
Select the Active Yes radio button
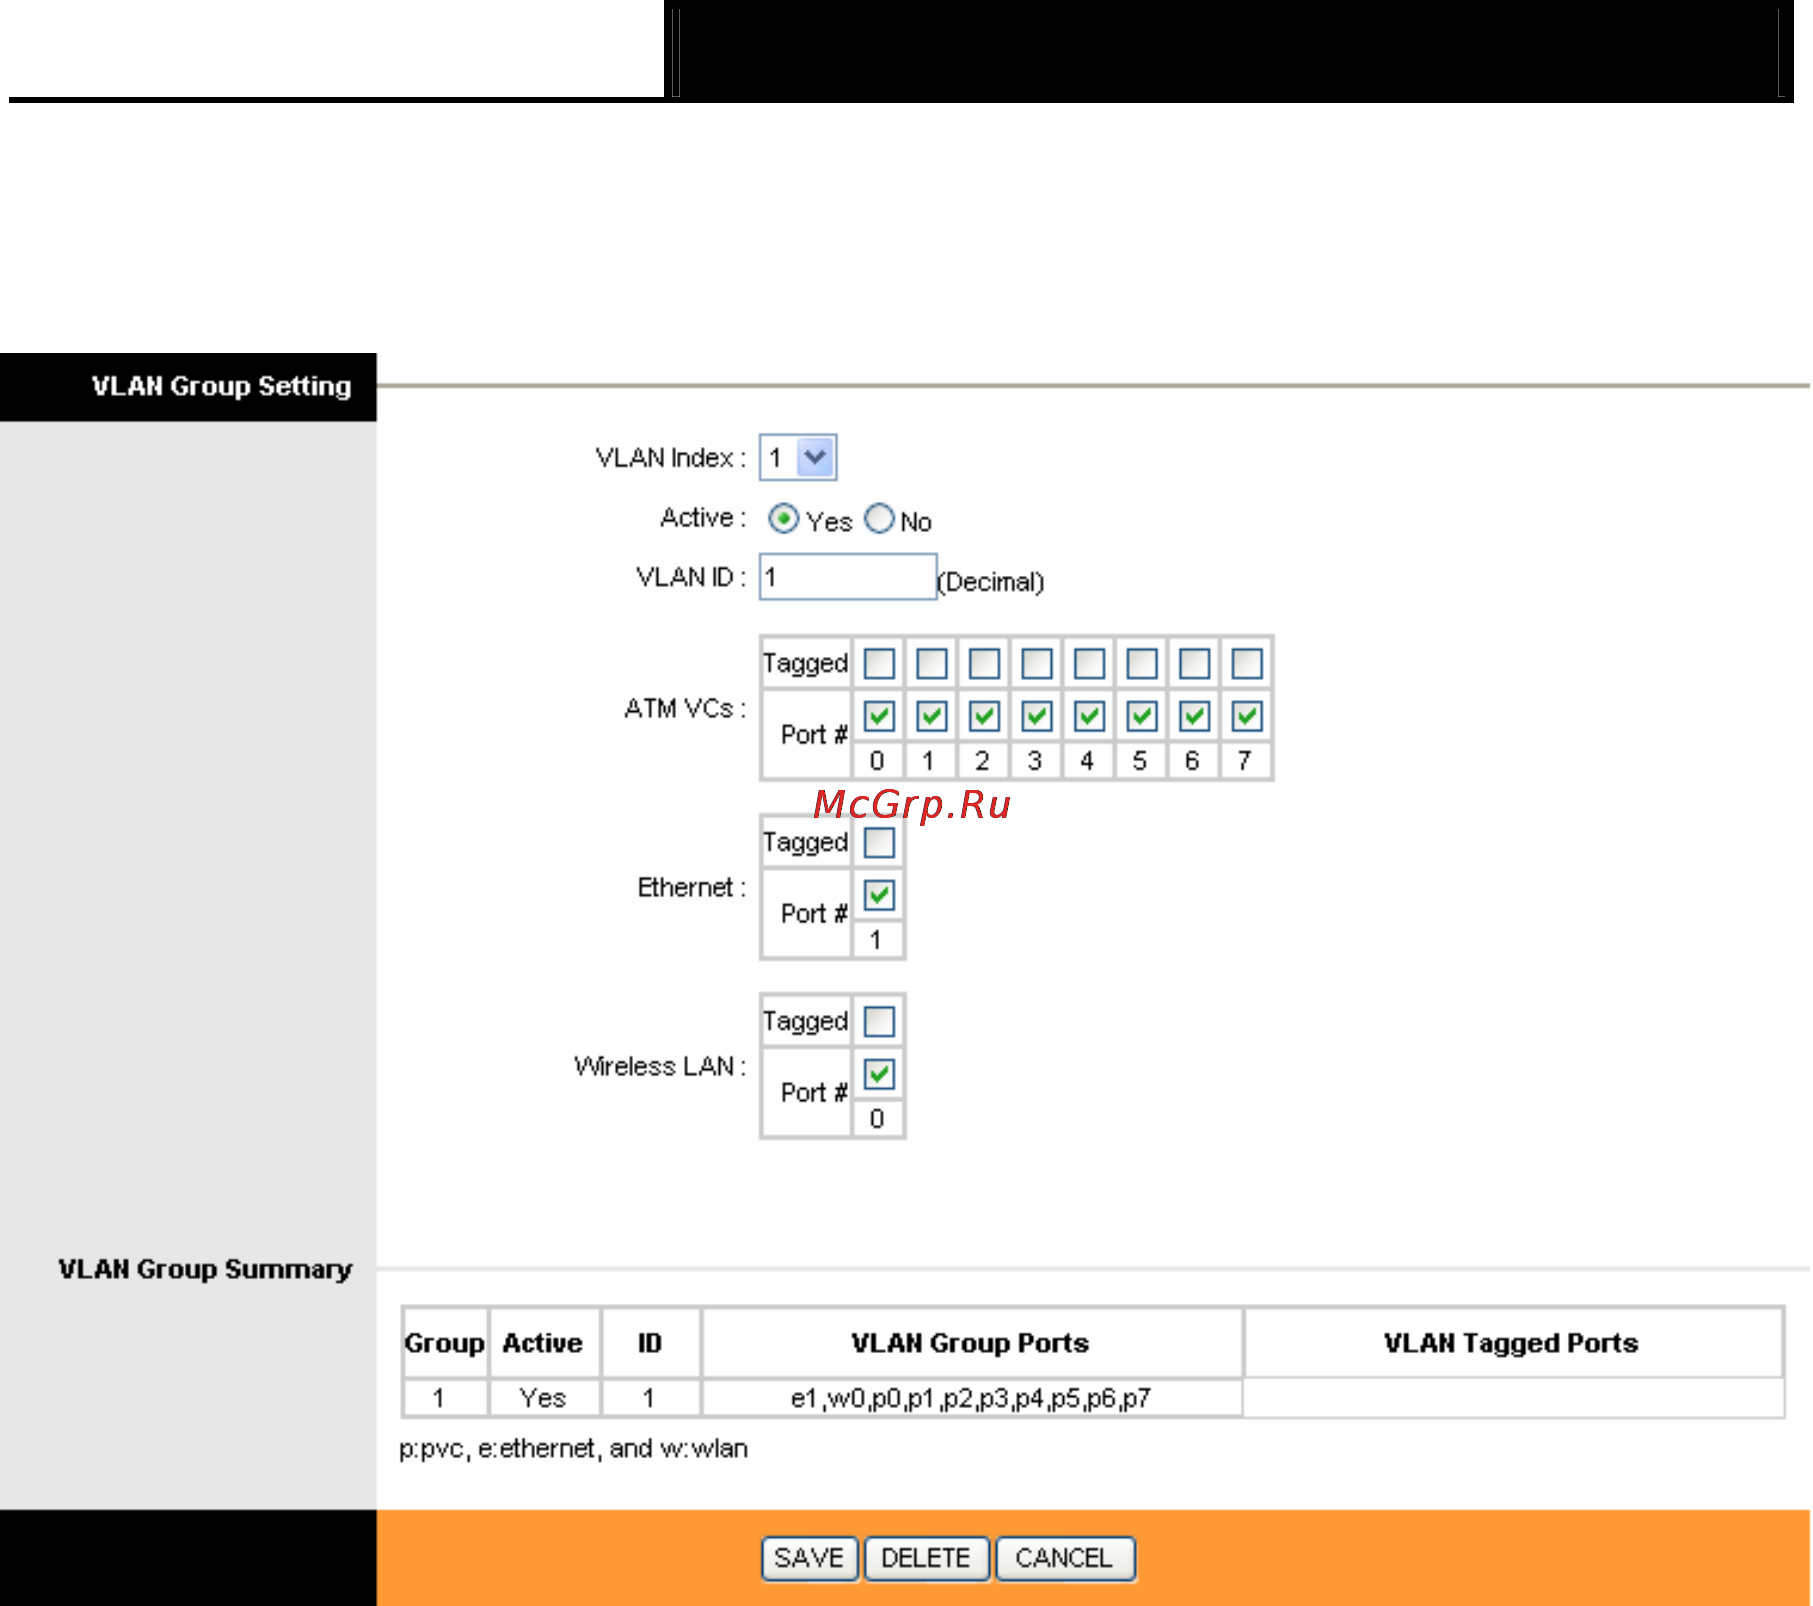click(x=783, y=519)
